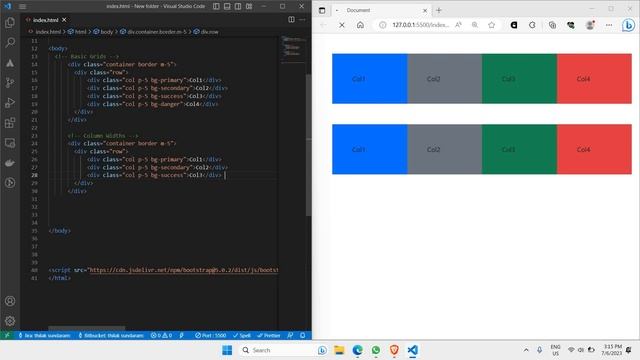Open Edge tab actions menu

pyautogui.click(x=322, y=11)
